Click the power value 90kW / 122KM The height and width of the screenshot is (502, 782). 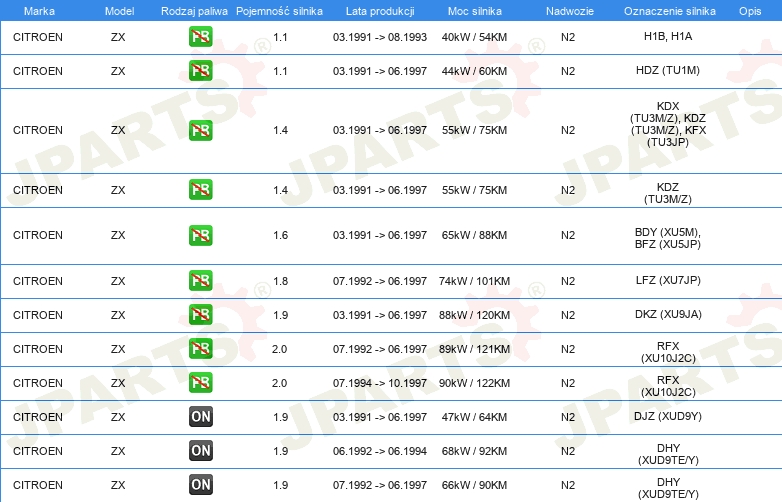click(x=474, y=383)
